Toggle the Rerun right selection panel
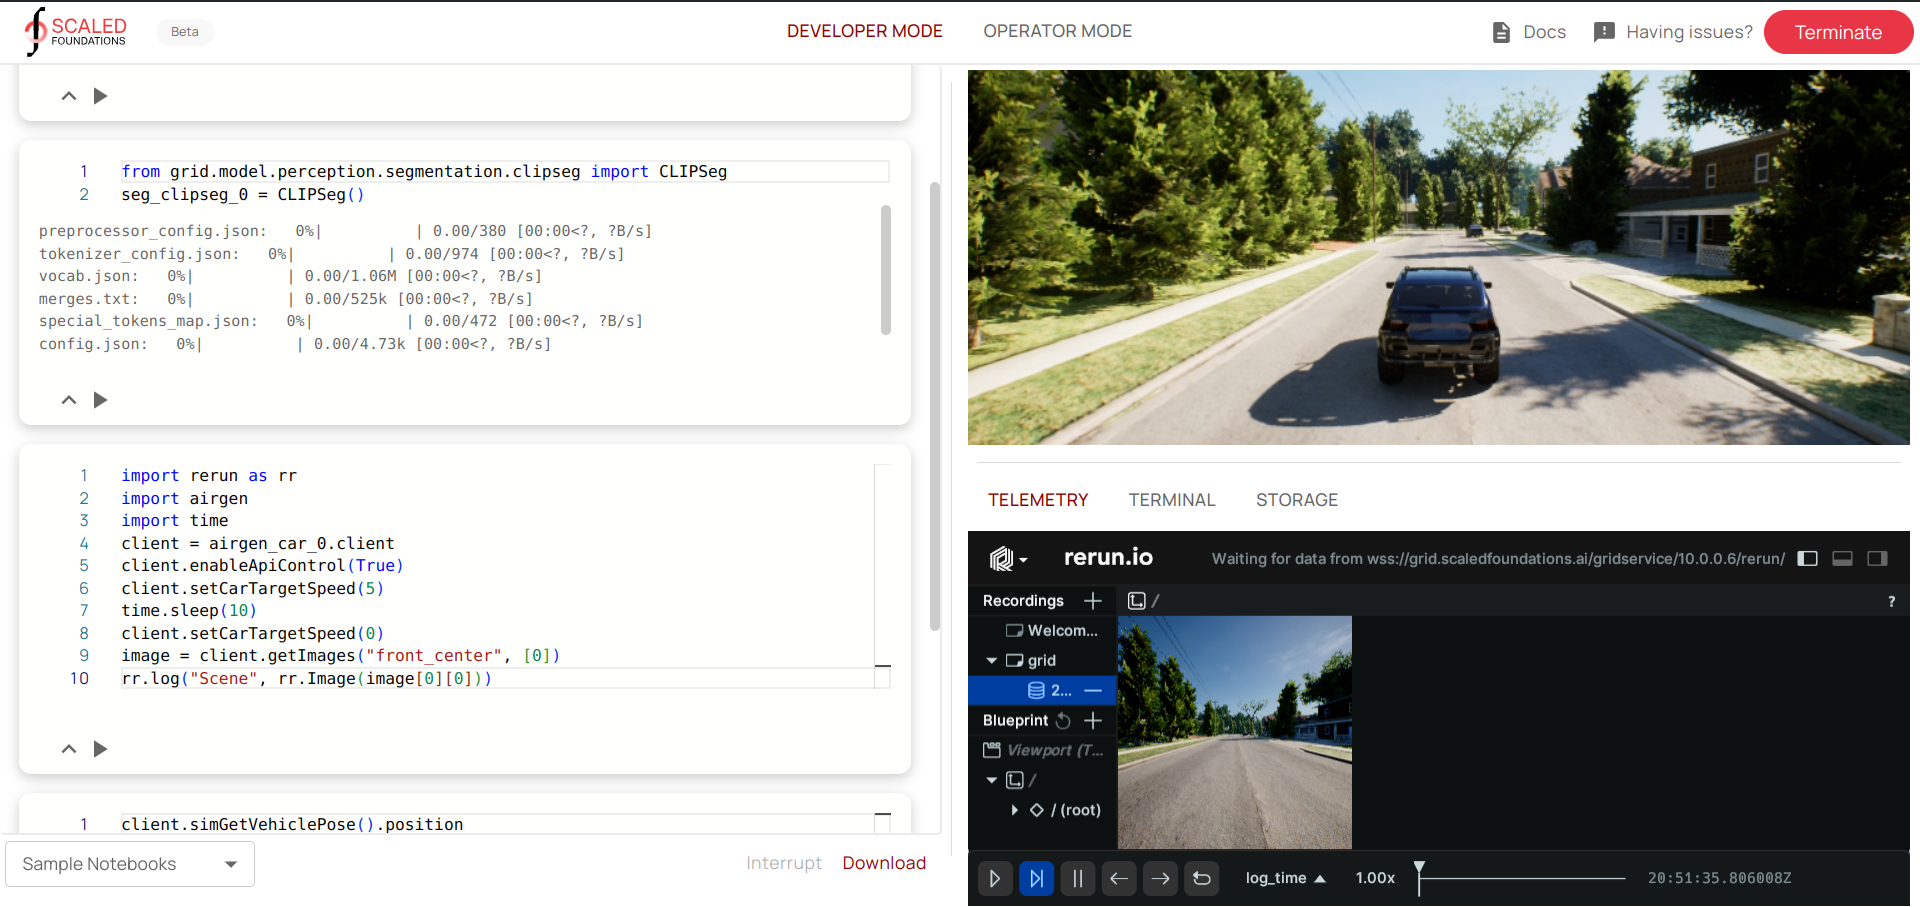The height and width of the screenshot is (907, 1920). click(1877, 558)
